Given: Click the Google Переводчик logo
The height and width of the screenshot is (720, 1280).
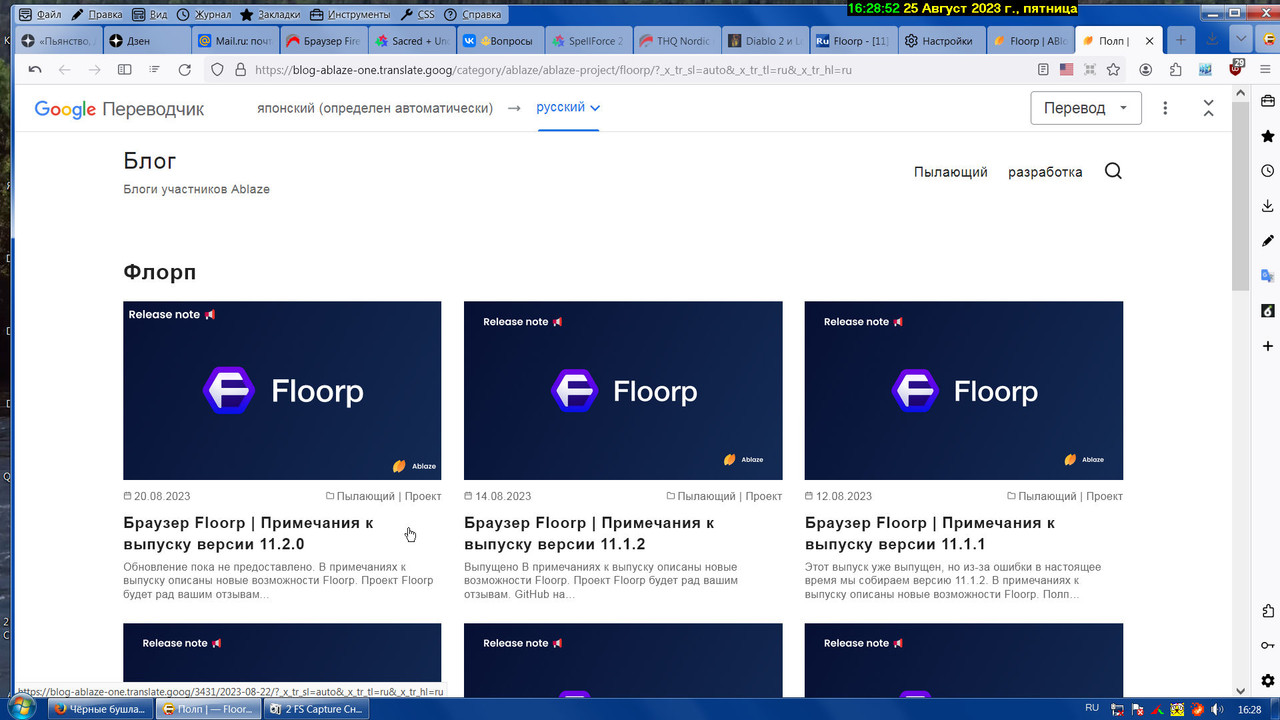Looking at the screenshot, I should [x=119, y=109].
